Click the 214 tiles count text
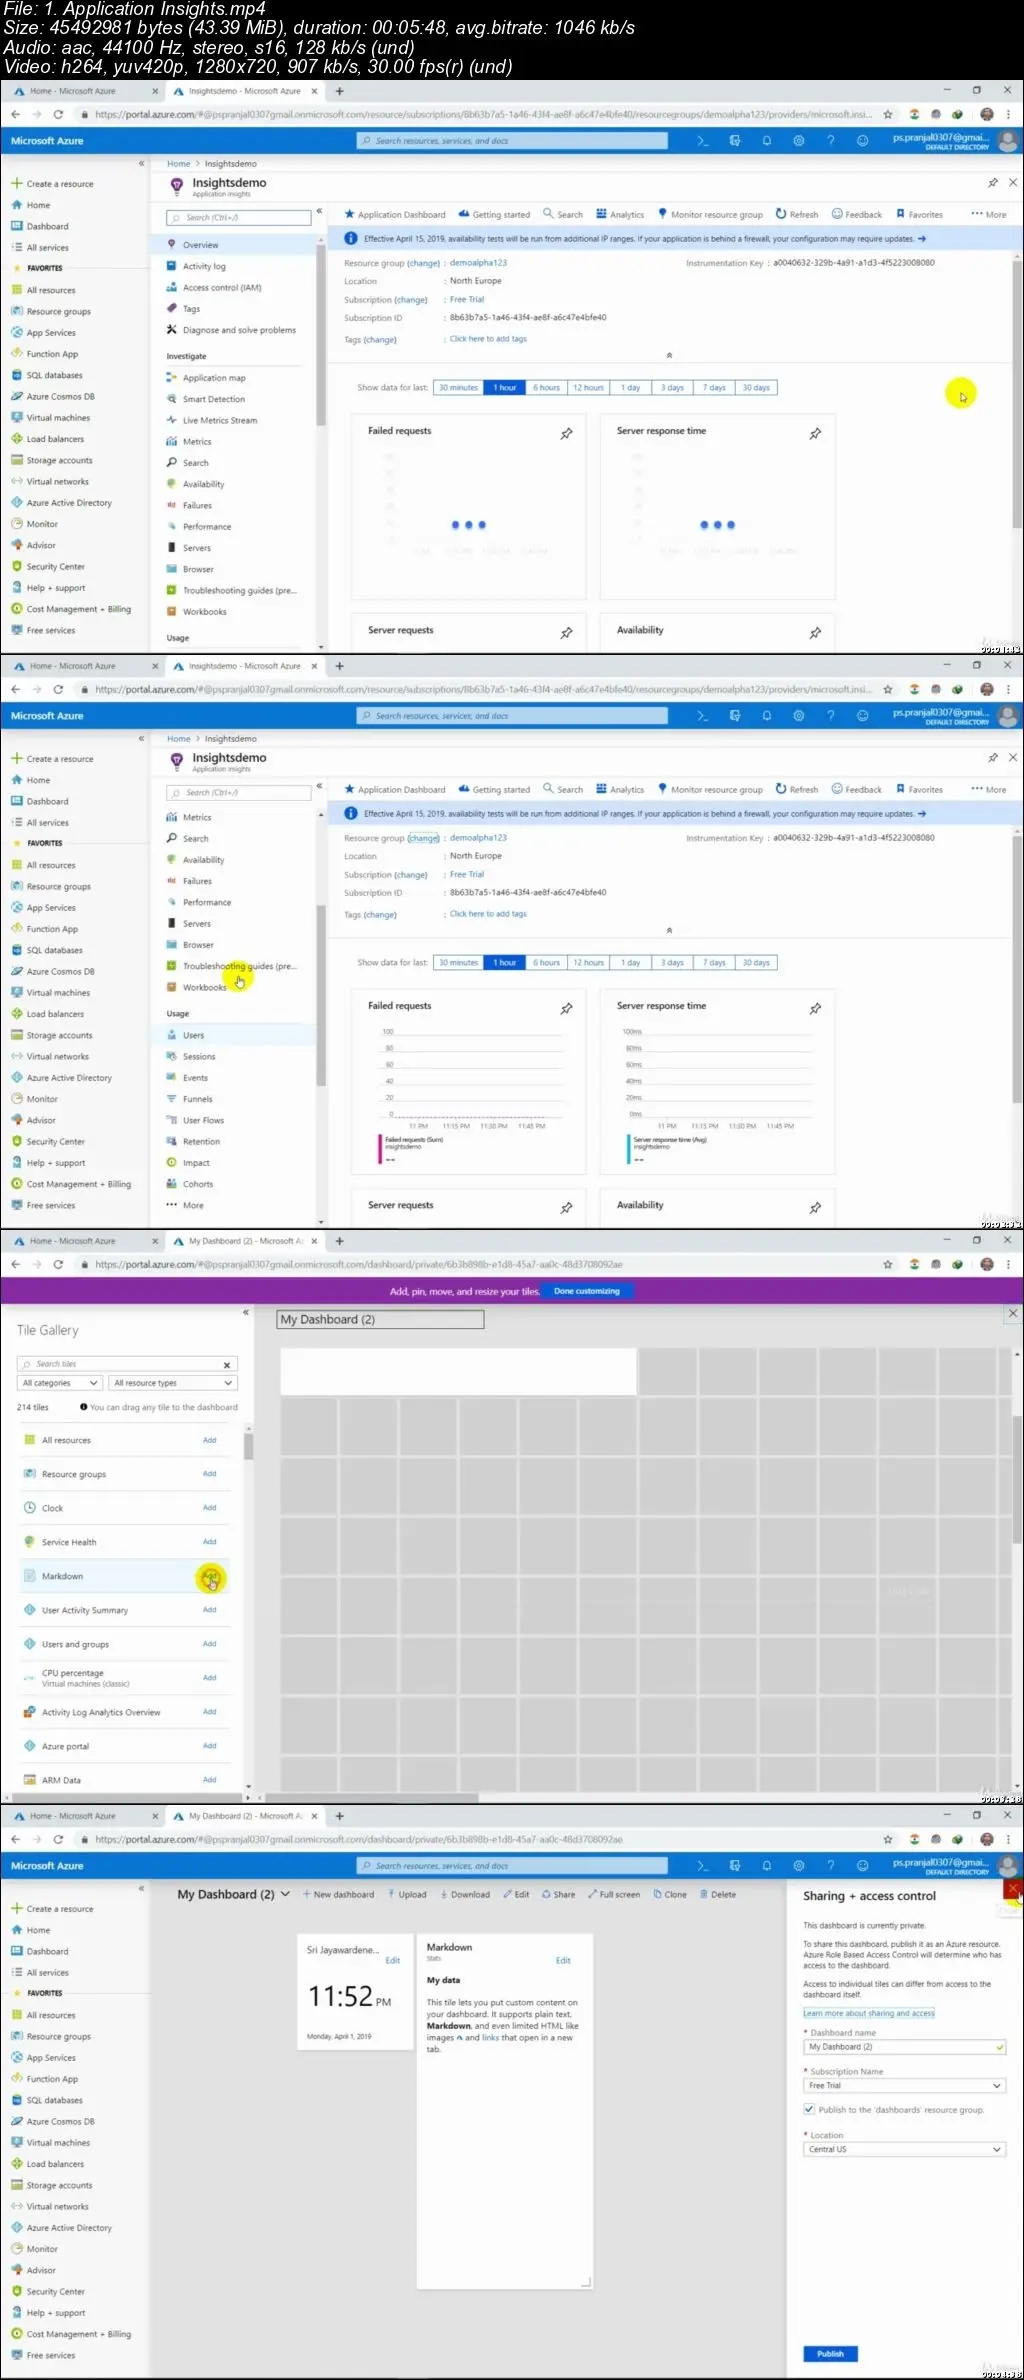Image resolution: width=1024 pixels, height=2380 pixels. click(32, 1407)
